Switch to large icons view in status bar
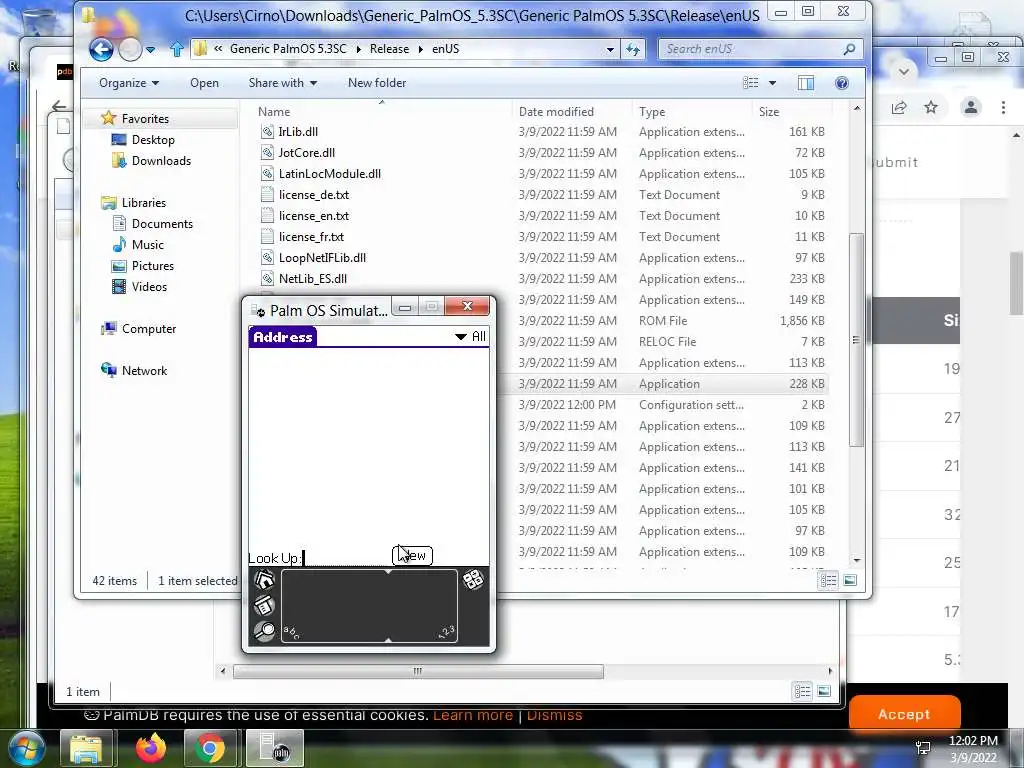1024x768 pixels. coord(850,580)
